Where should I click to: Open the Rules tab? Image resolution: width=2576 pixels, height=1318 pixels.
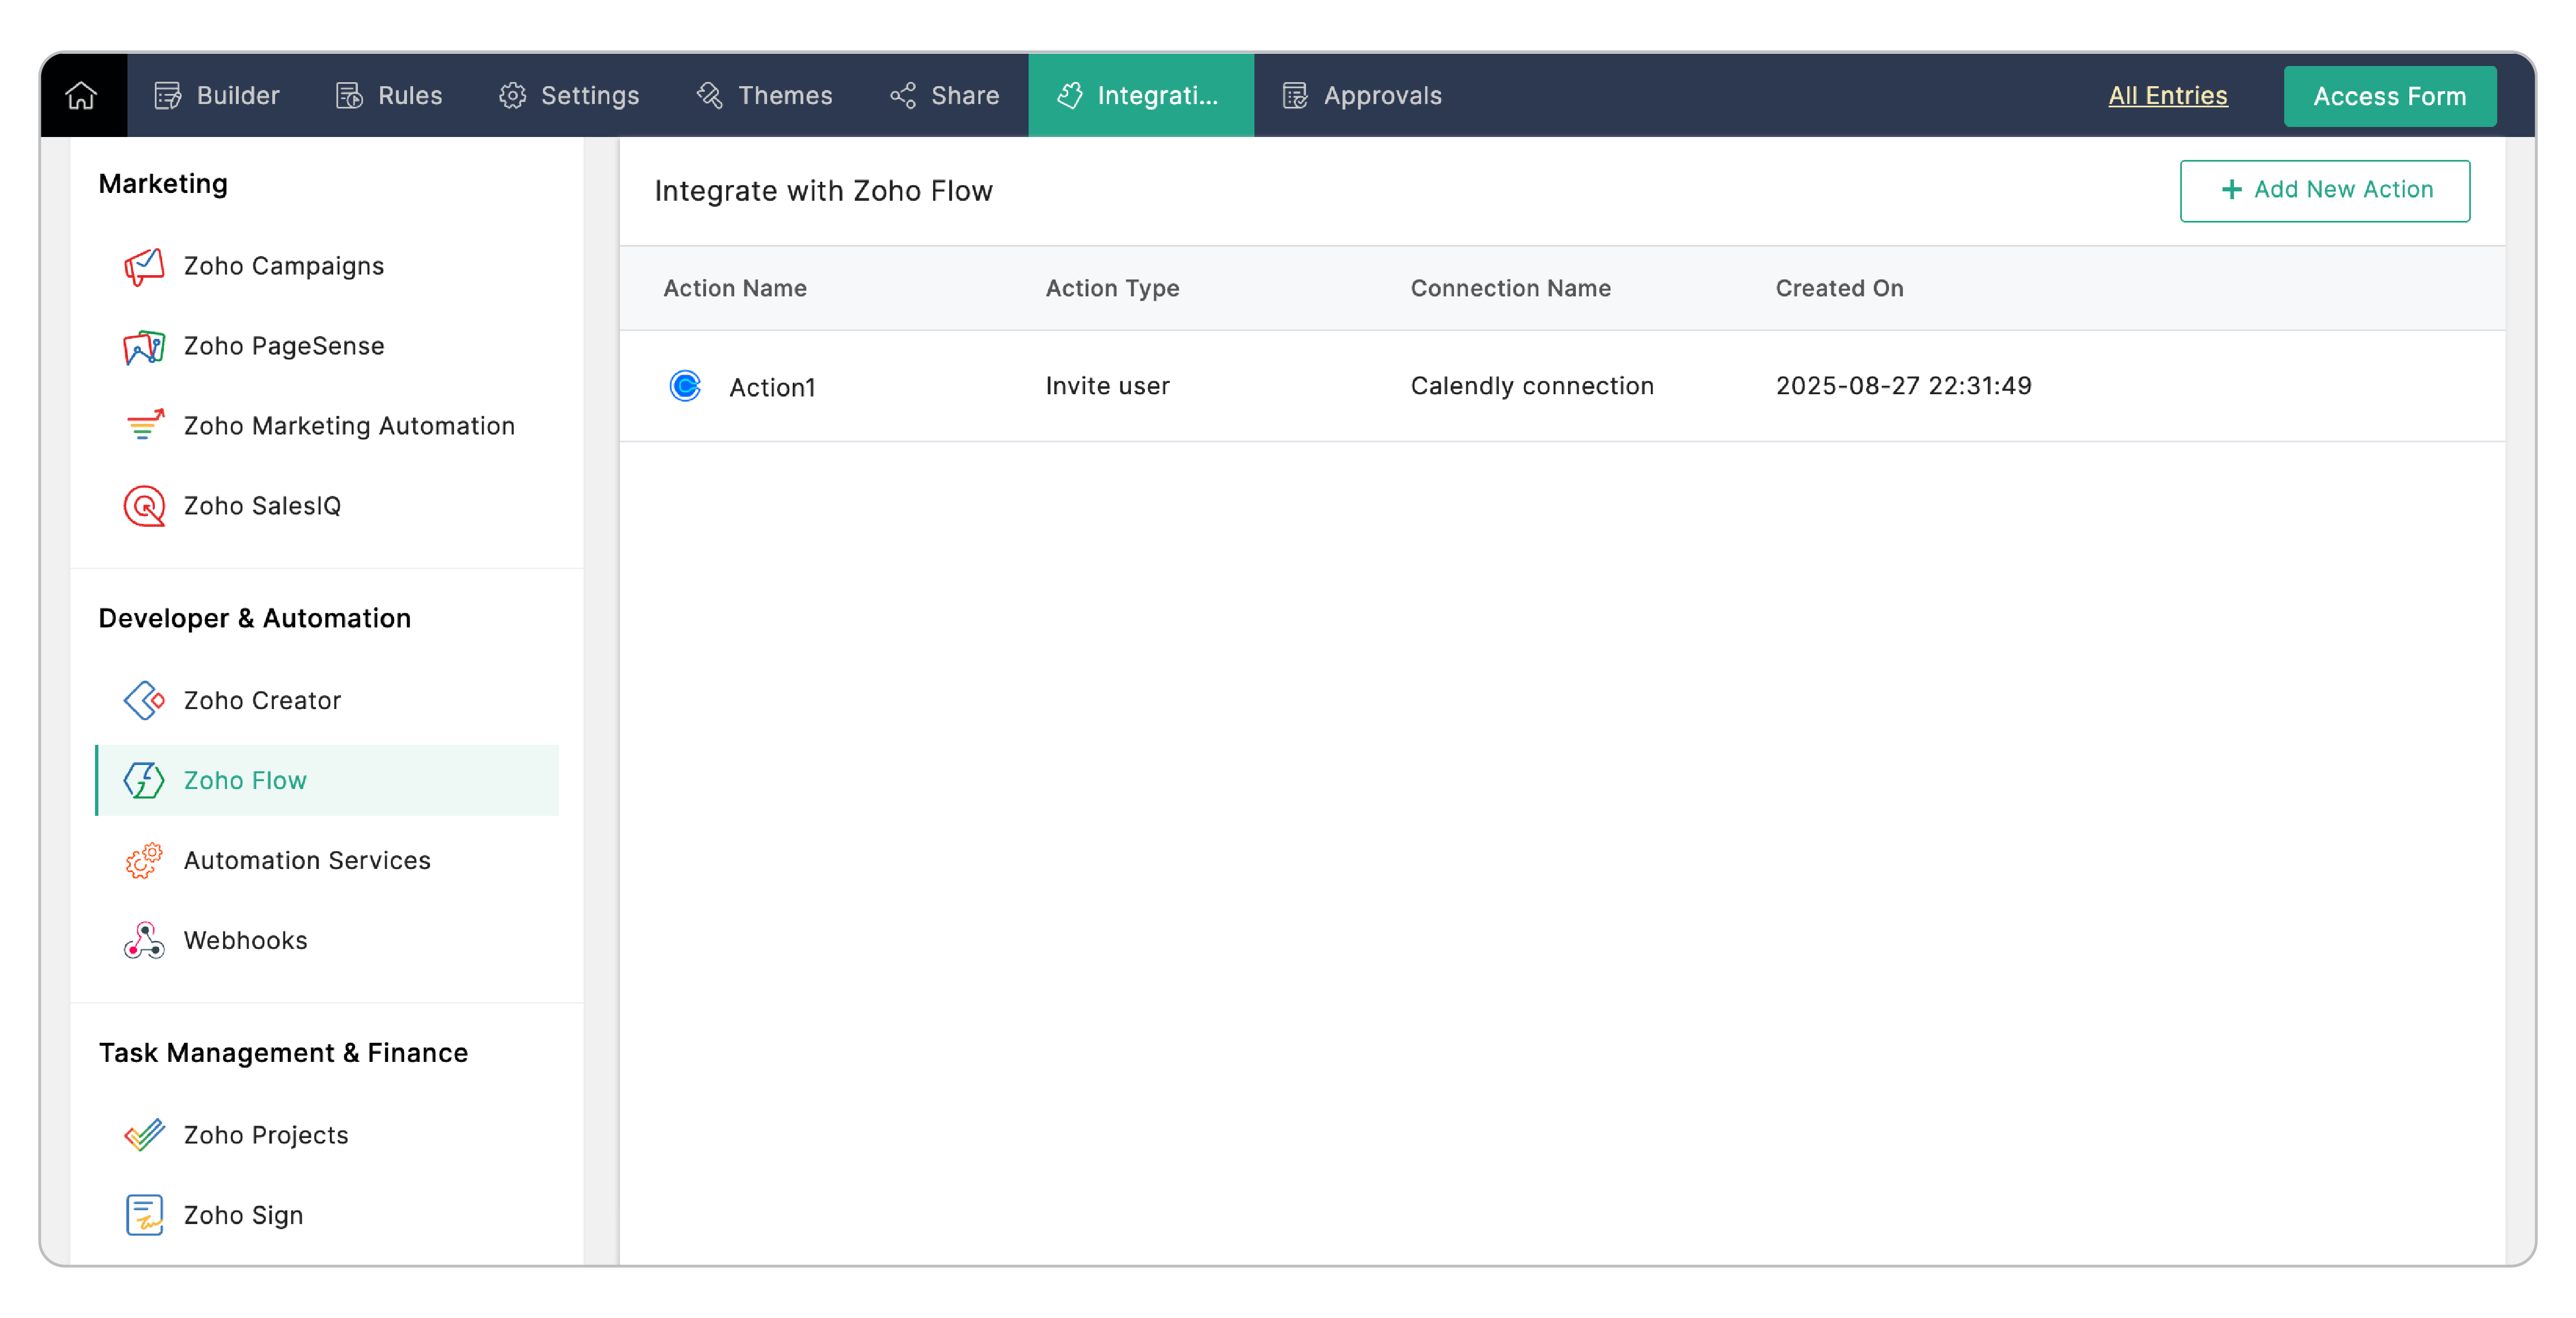(x=389, y=96)
